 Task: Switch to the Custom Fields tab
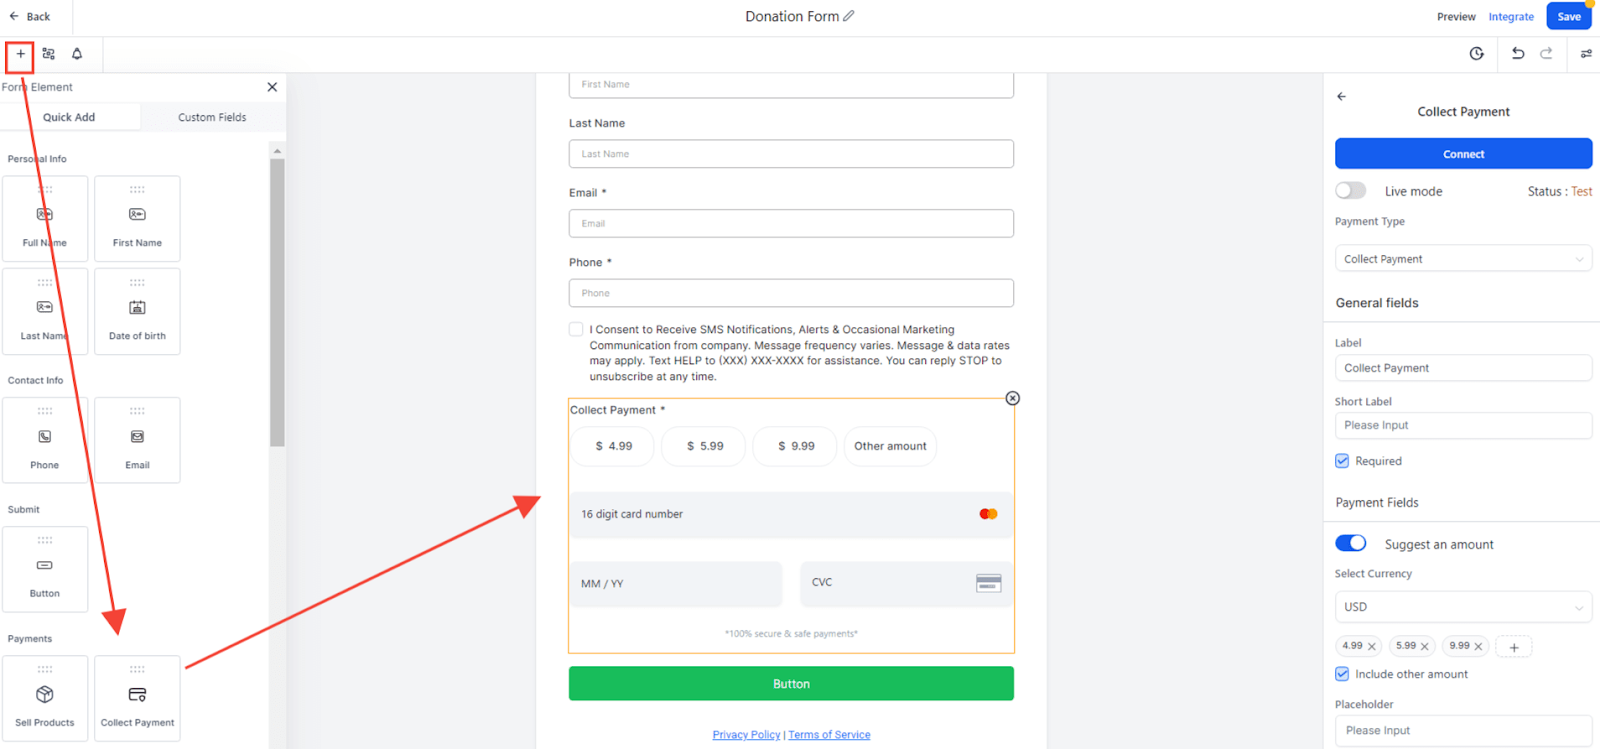(212, 117)
